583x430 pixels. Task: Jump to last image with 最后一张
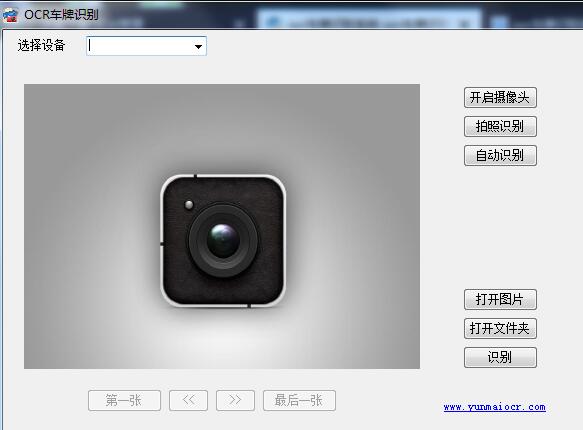(299, 400)
